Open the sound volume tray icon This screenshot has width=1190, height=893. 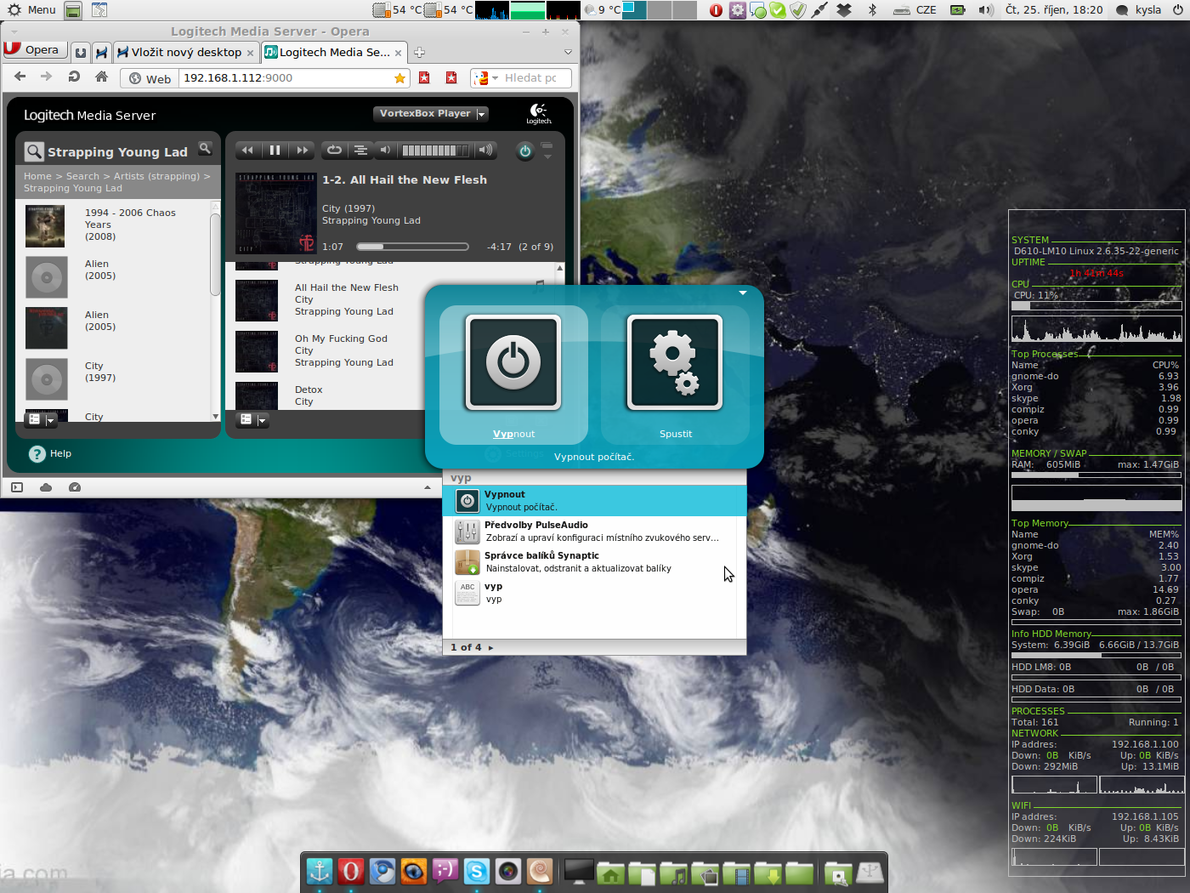coord(985,10)
